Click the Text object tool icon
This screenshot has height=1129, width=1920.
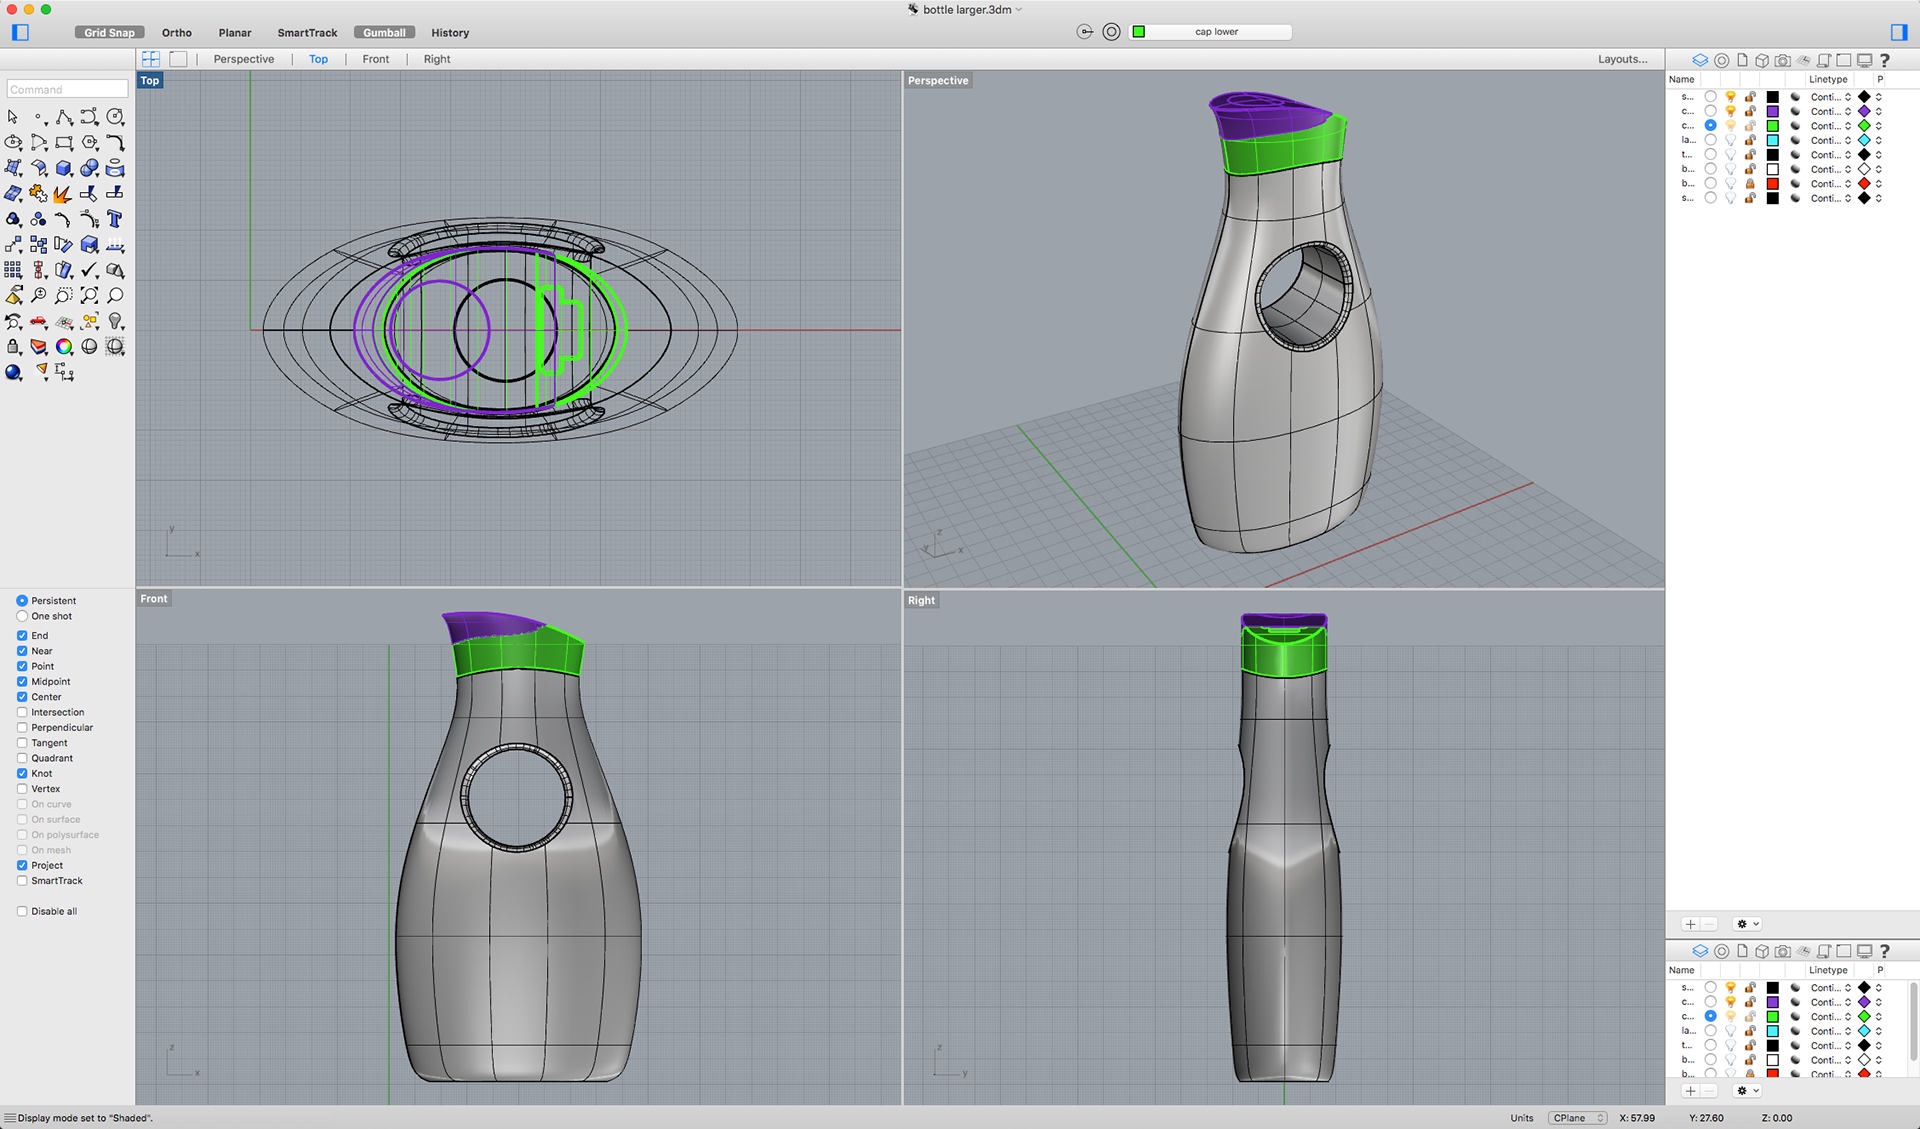click(x=114, y=219)
